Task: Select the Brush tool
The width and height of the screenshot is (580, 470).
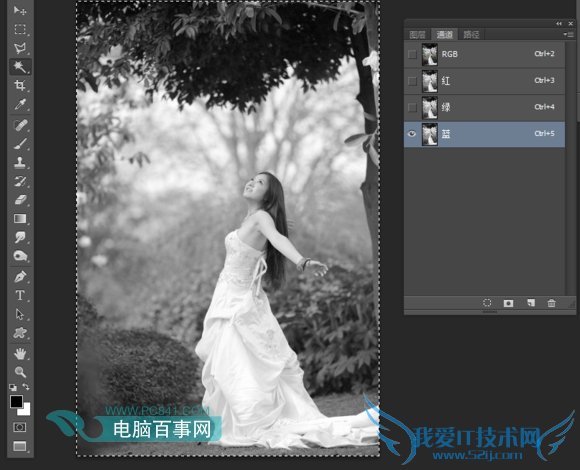Action: tap(20, 144)
